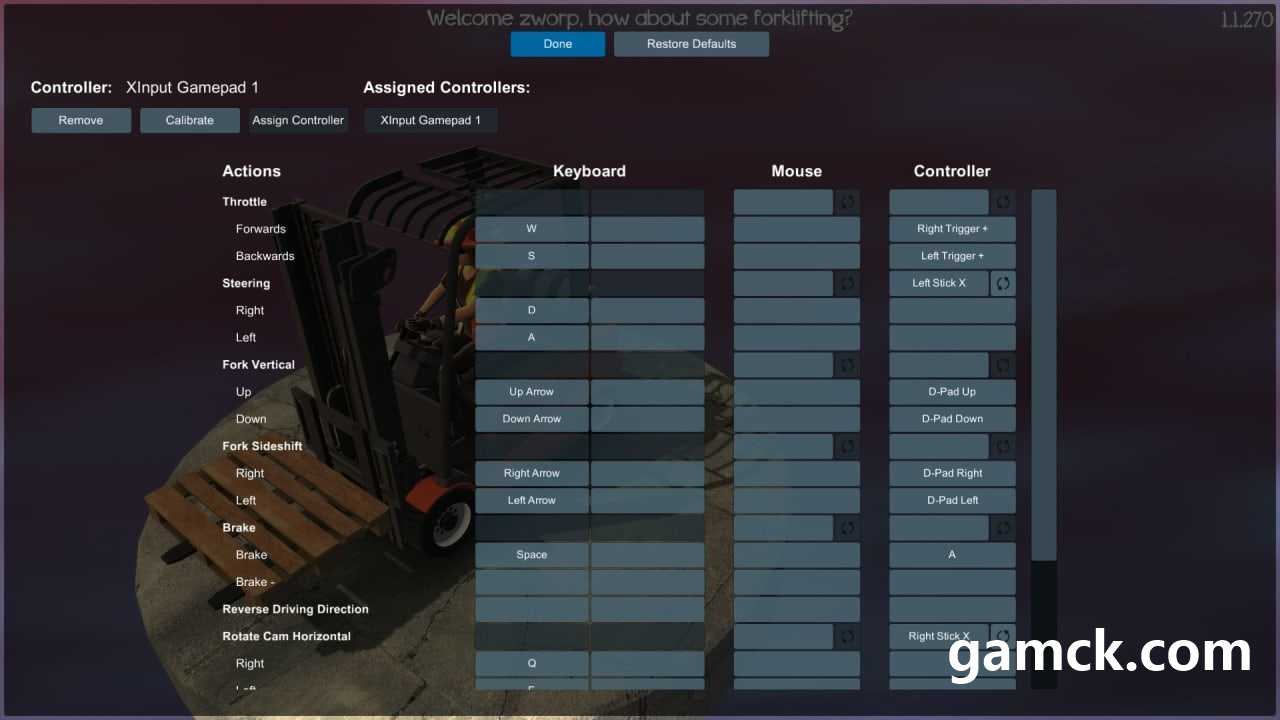Toggle invert icon for Mouse Steering axis

tap(847, 283)
